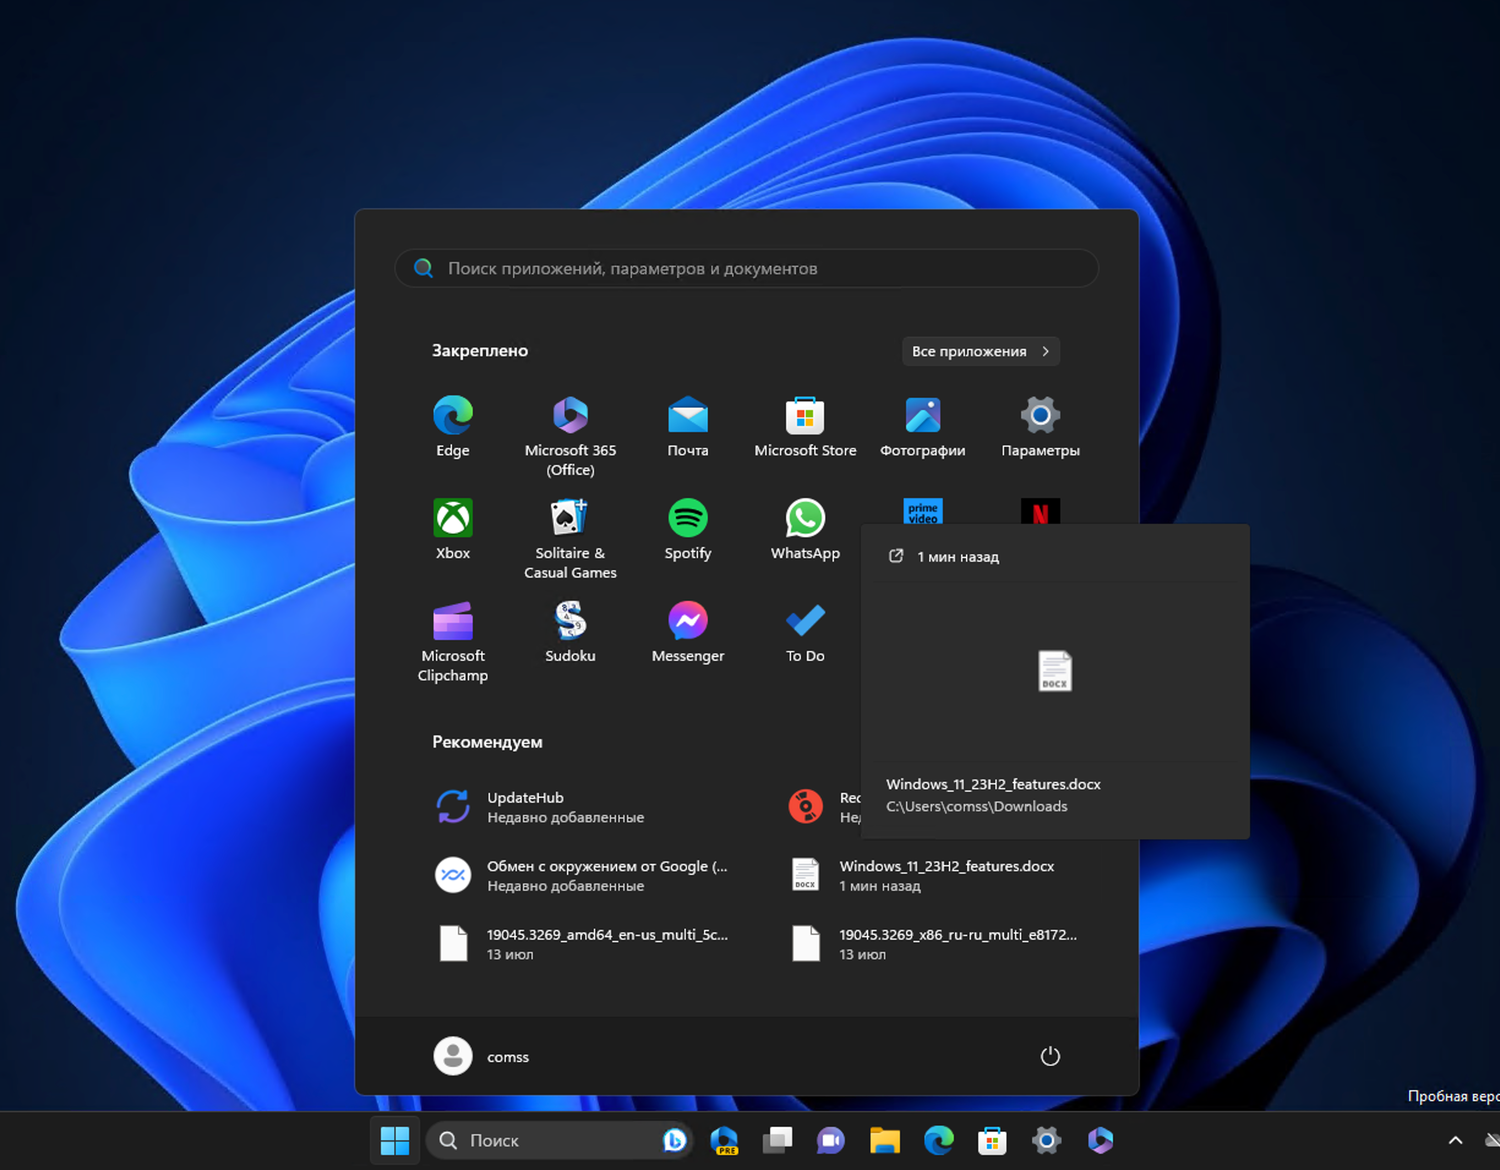Show all apps via Все приложения
This screenshot has width=1500, height=1170.
pos(980,351)
